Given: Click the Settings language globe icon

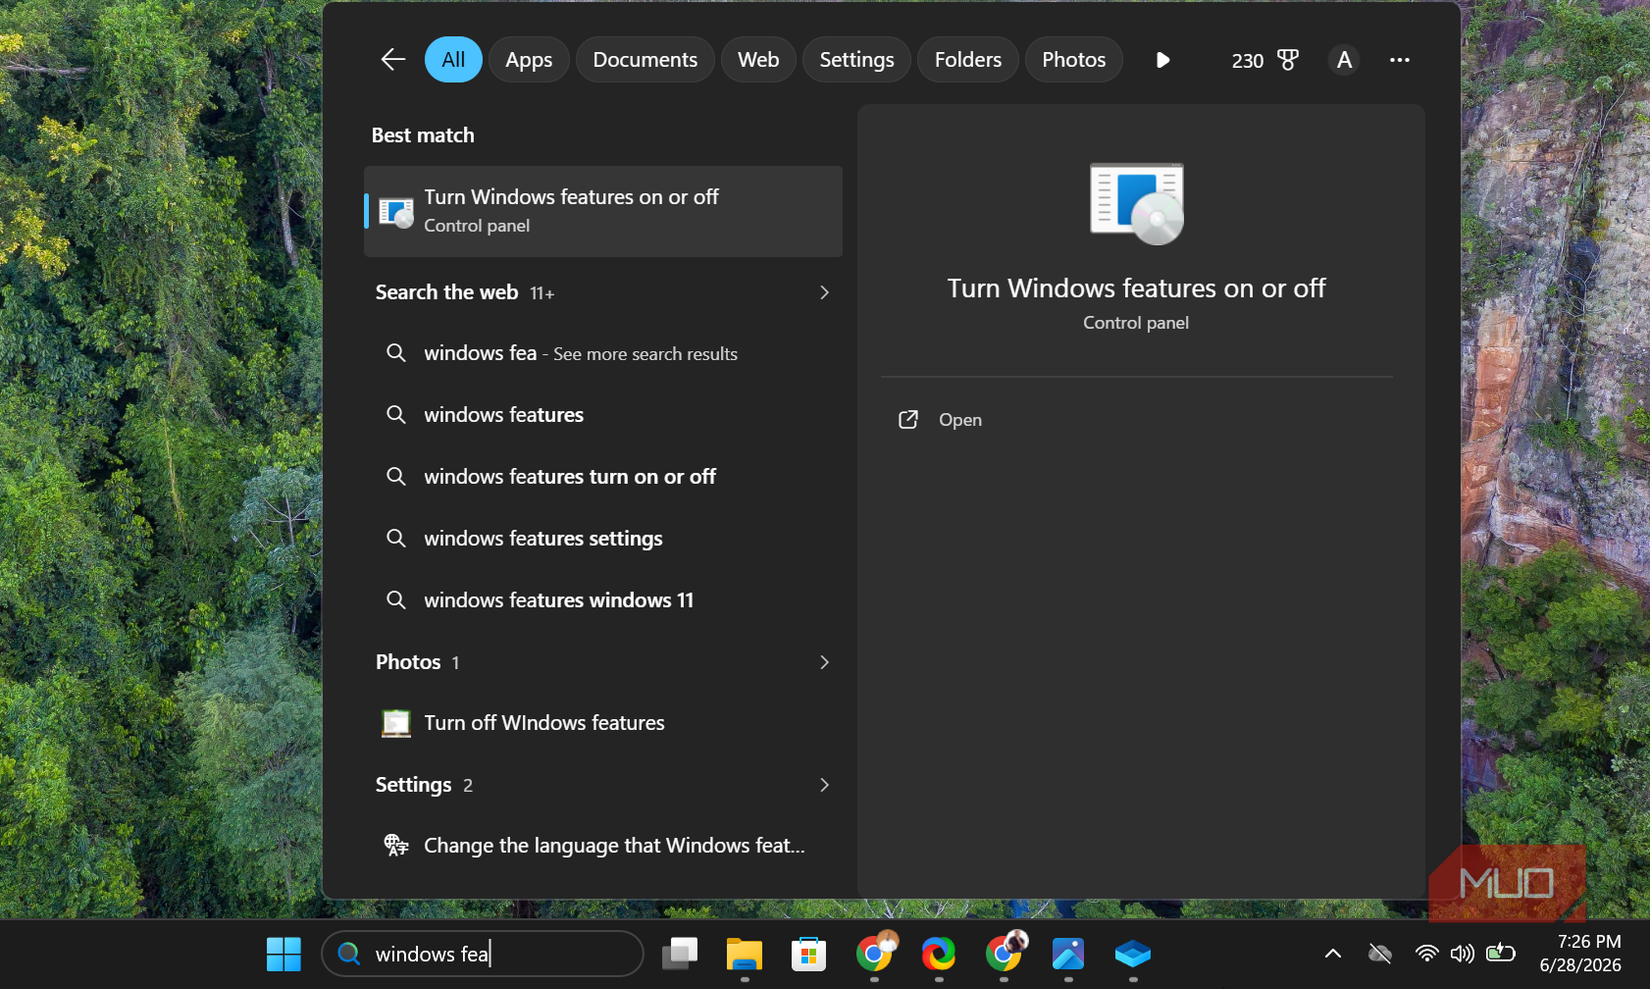Looking at the screenshot, I should [x=396, y=846].
